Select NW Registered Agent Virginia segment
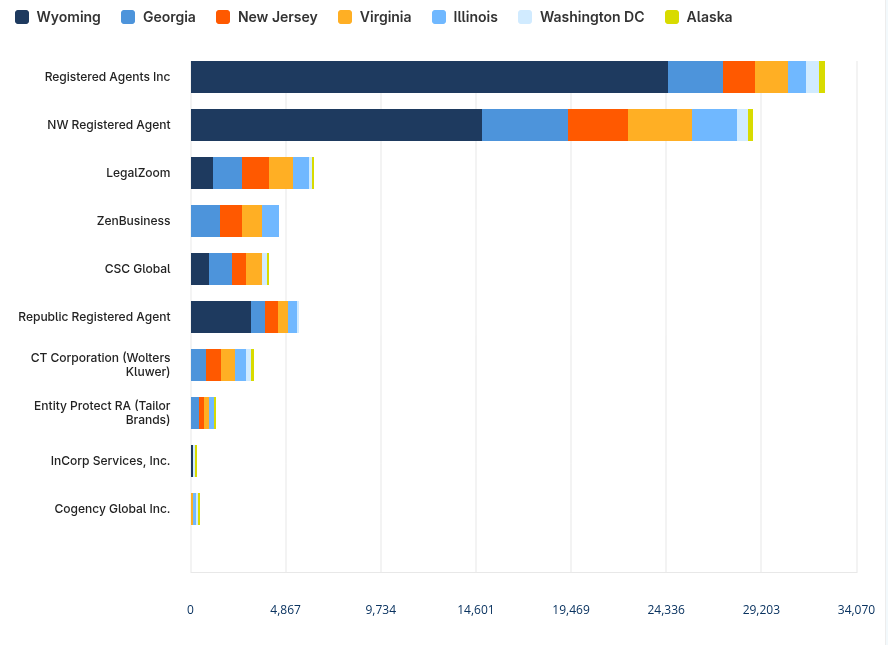This screenshot has height=645, width=888. (660, 125)
